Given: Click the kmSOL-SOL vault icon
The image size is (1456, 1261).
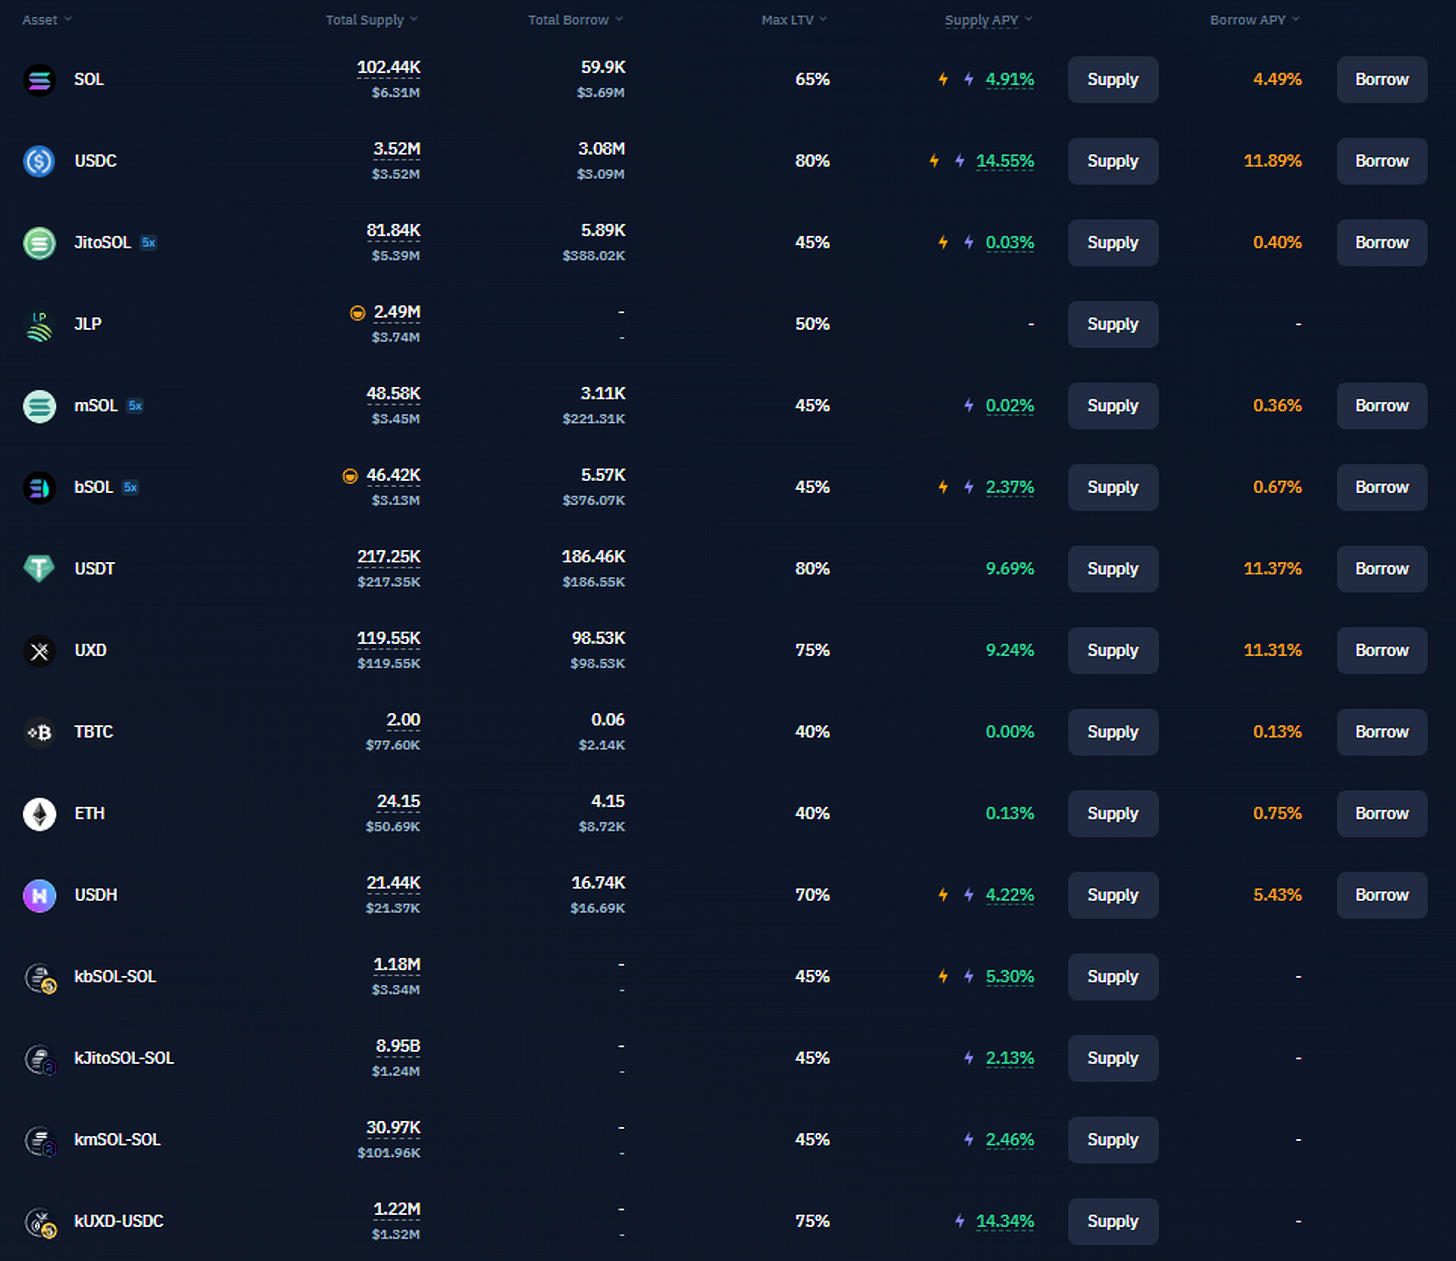Looking at the screenshot, I should tap(40, 1141).
